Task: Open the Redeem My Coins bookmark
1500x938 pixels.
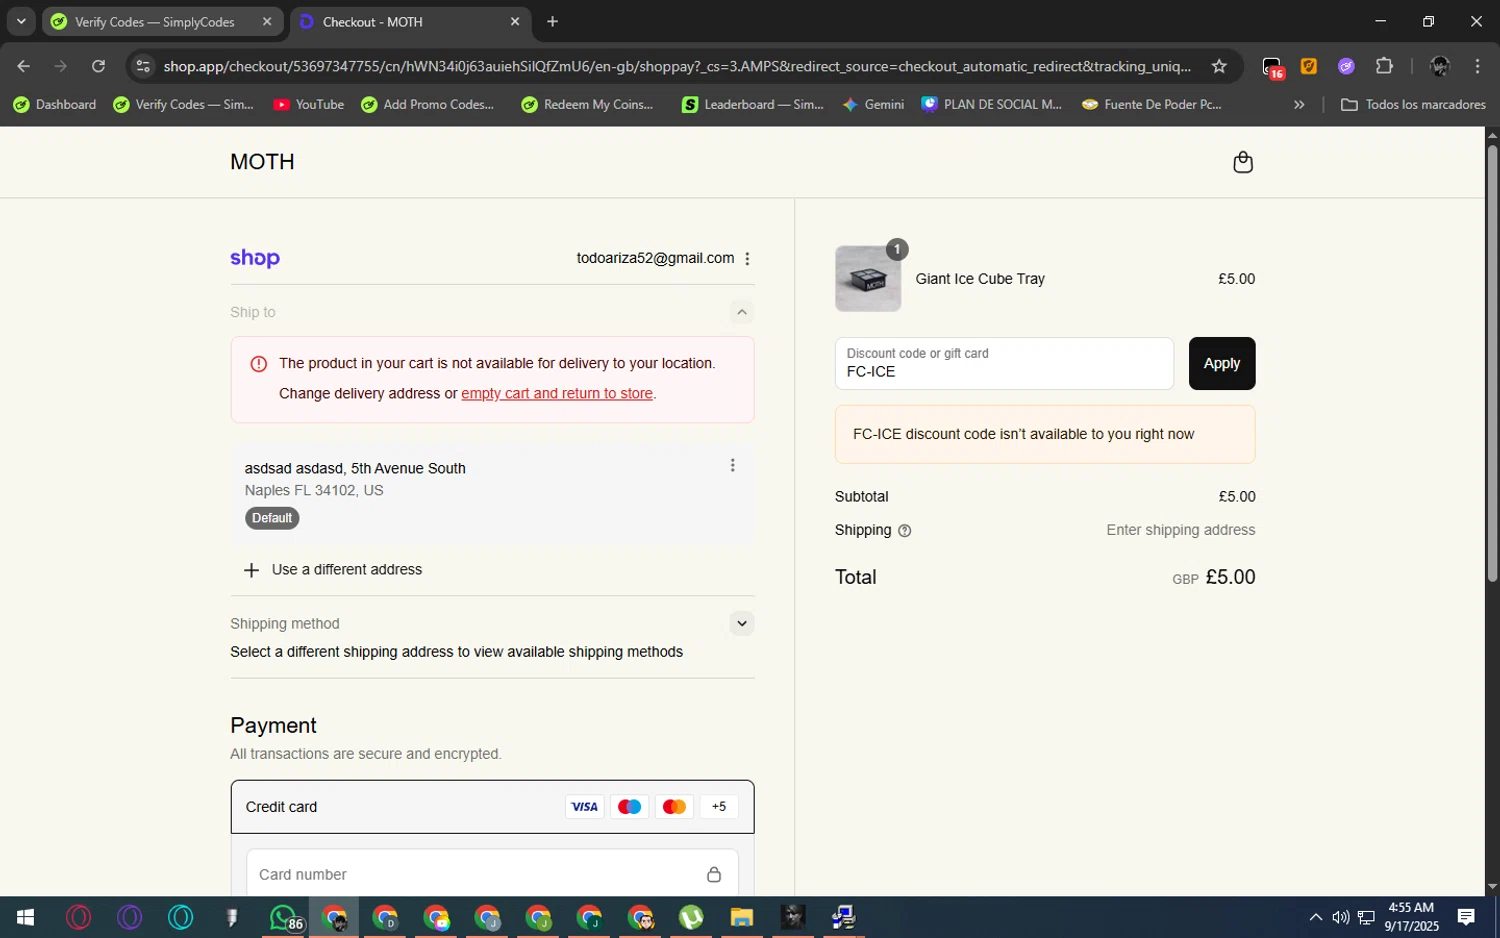Action: (588, 104)
